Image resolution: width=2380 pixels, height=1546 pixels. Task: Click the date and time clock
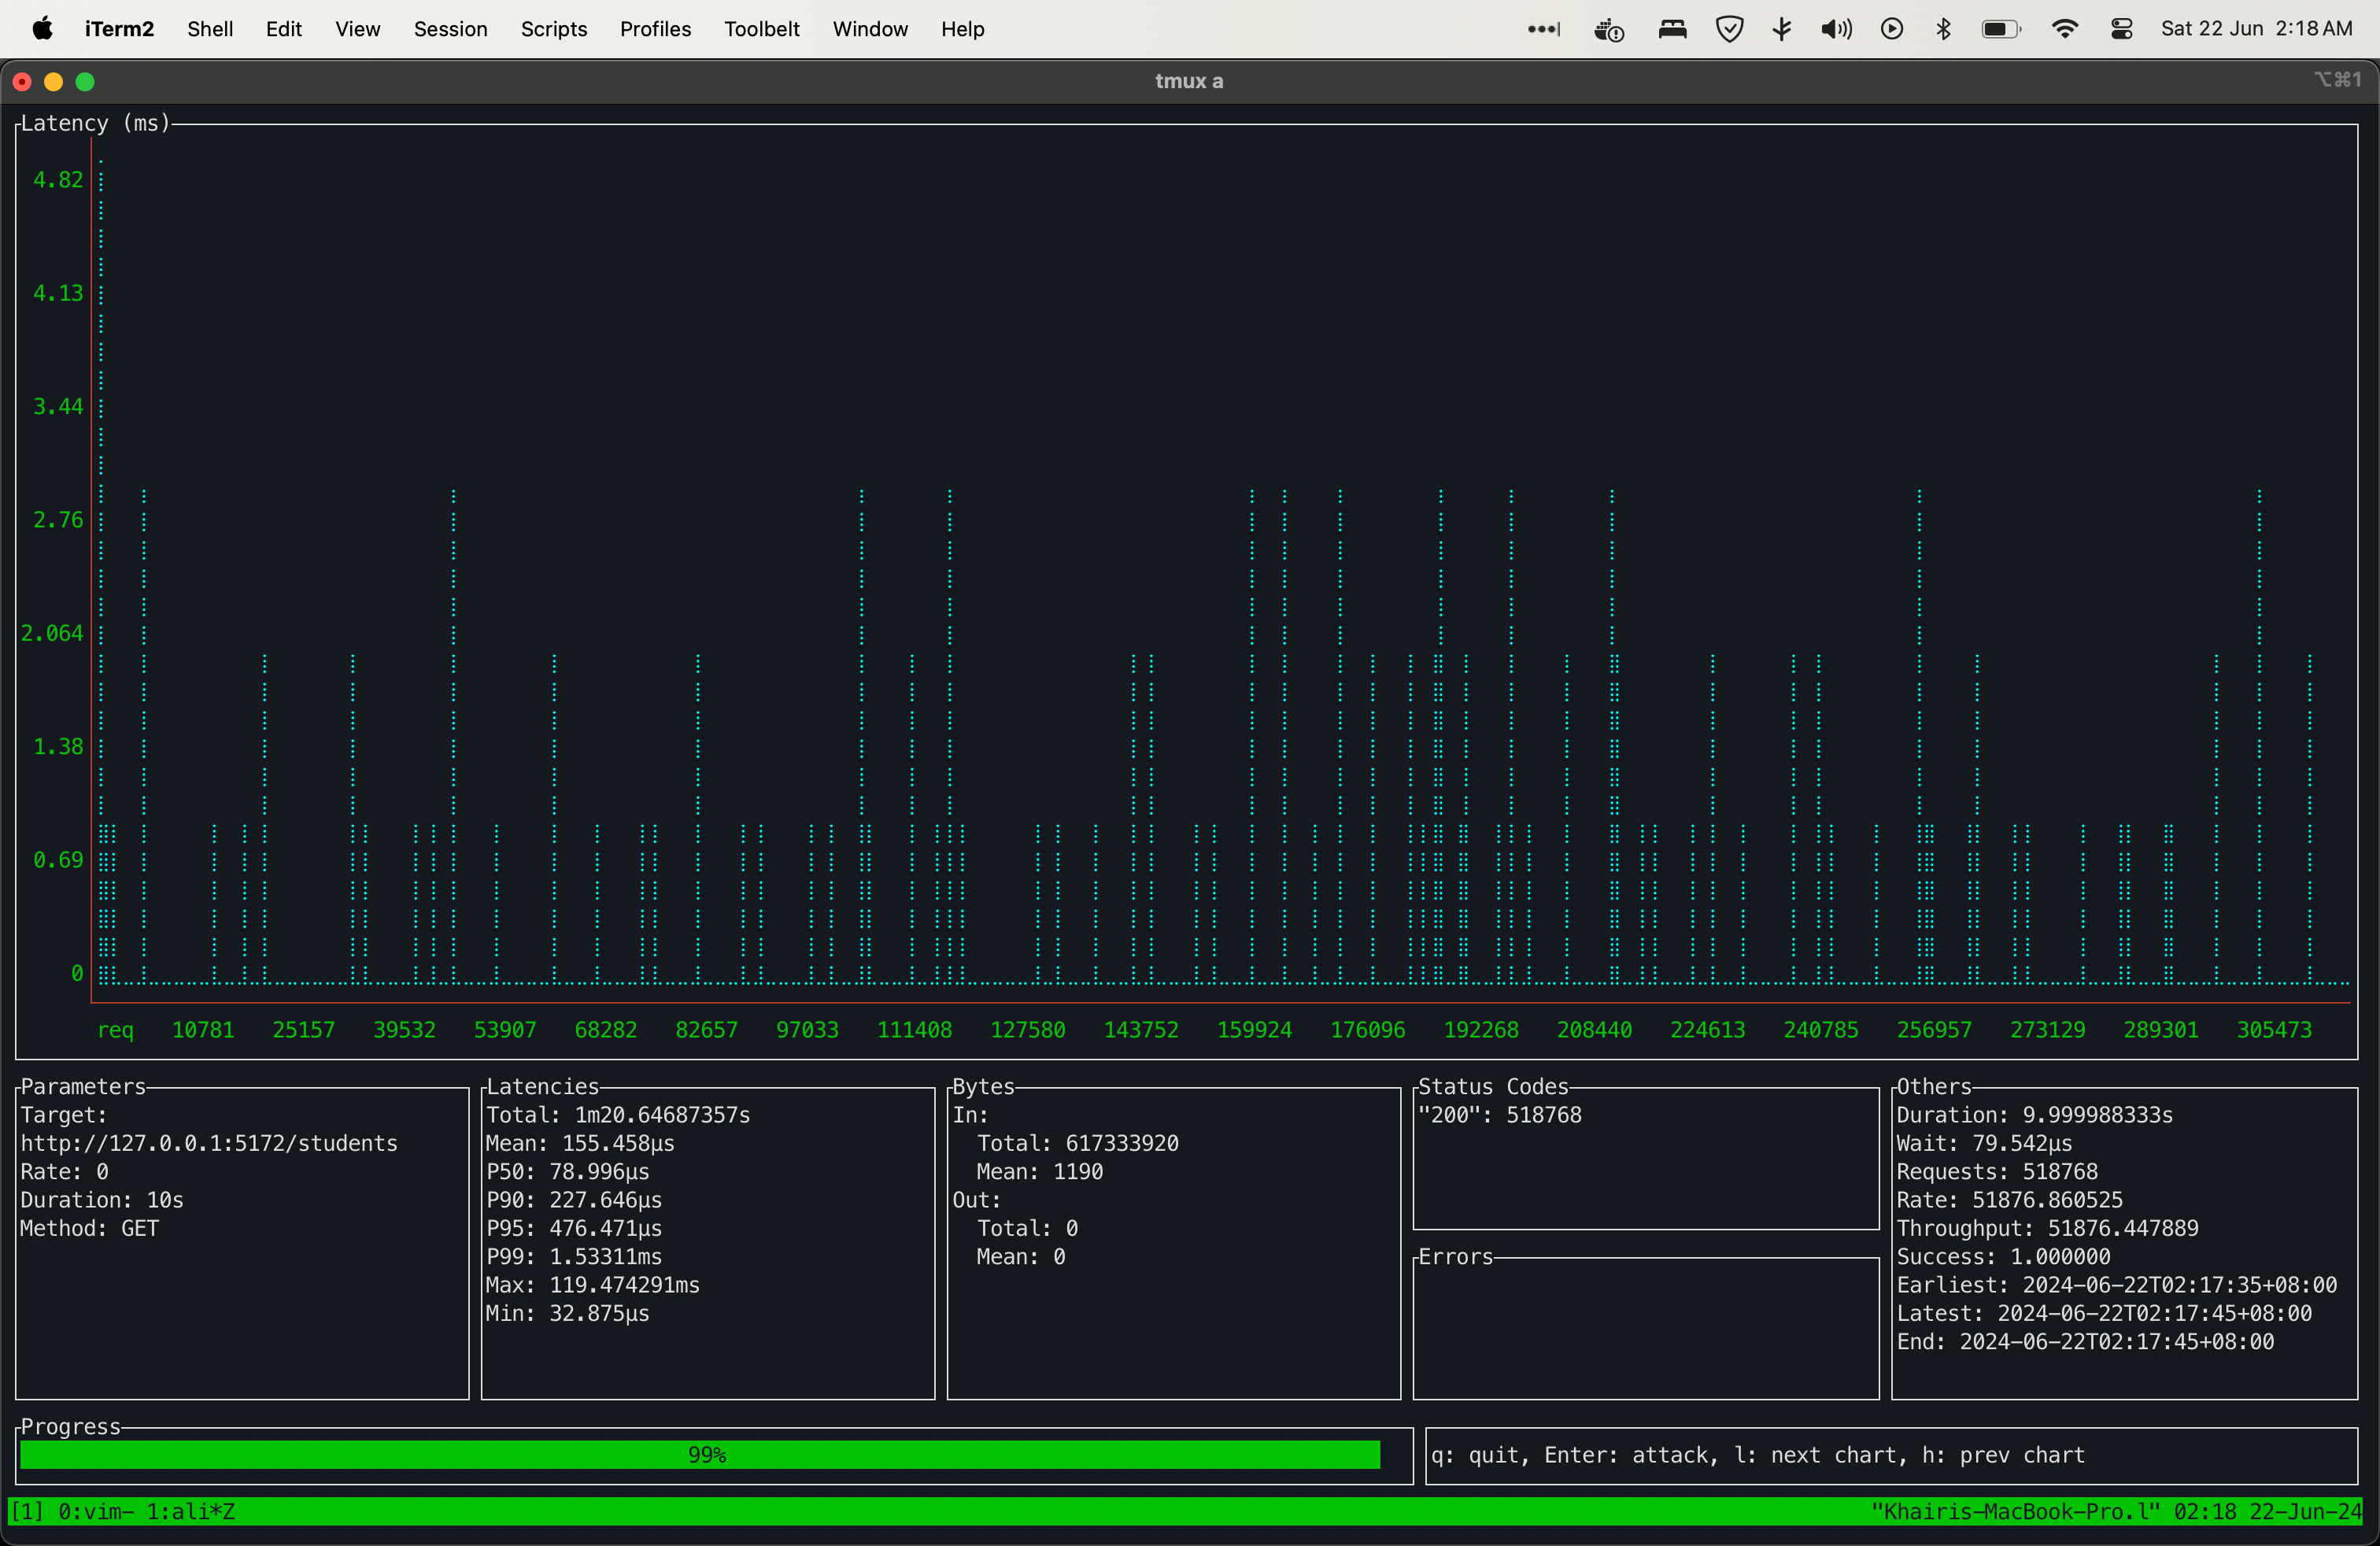point(2256,29)
